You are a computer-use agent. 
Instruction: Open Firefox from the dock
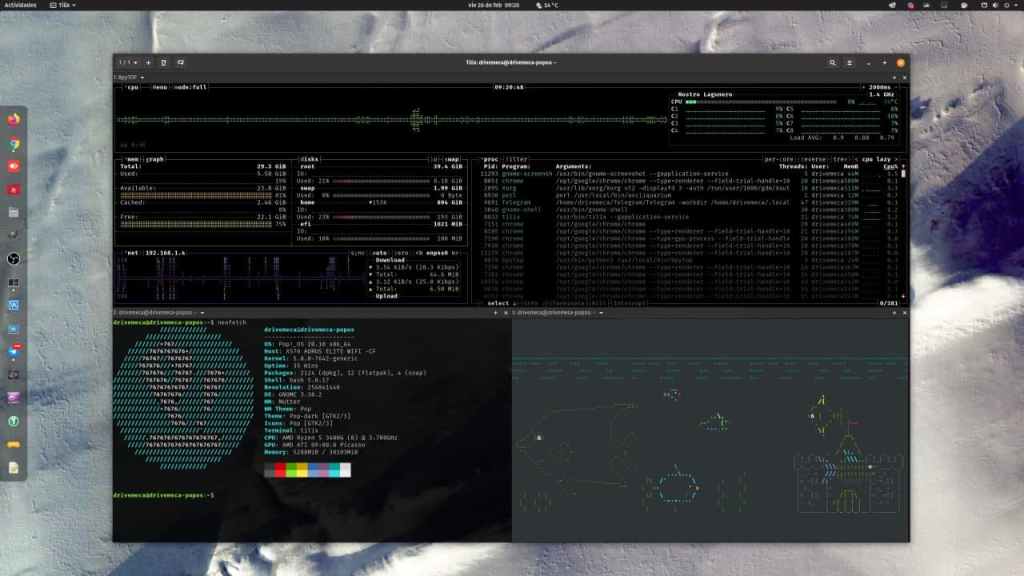click(14, 119)
